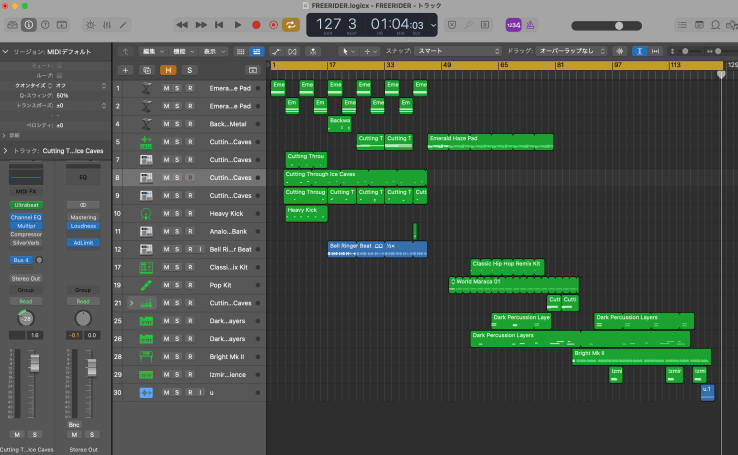This screenshot has height=455, width=738.
Task: Toggle the Cycle loop button
Action: (x=291, y=24)
